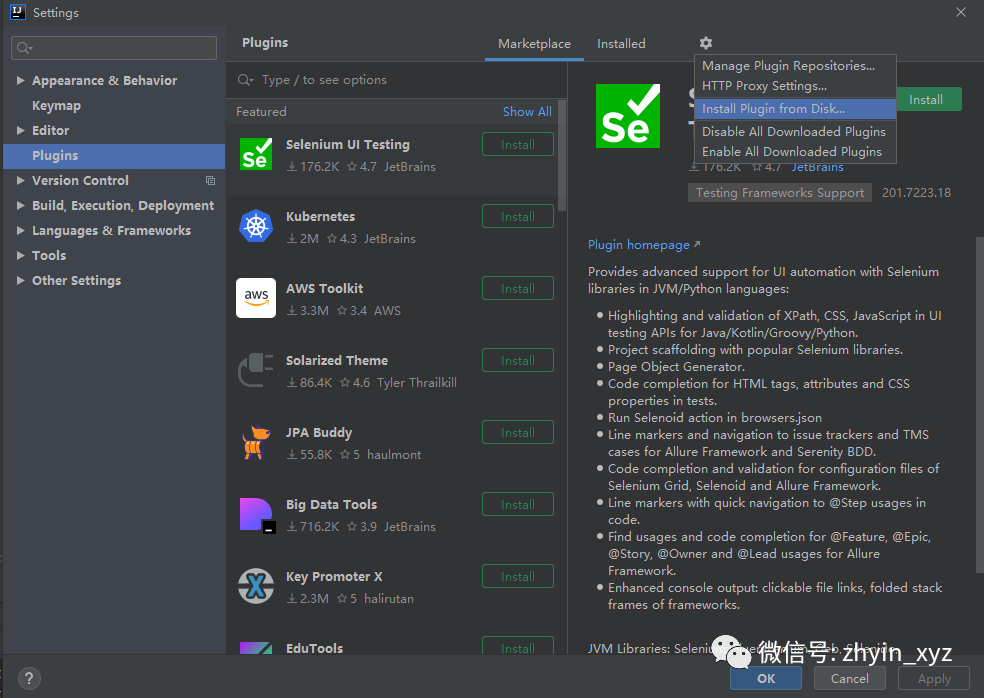The width and height of the screenshot is (984, 698).
Task: Click the plugin list scrollbar
Action: click(562, 156)
